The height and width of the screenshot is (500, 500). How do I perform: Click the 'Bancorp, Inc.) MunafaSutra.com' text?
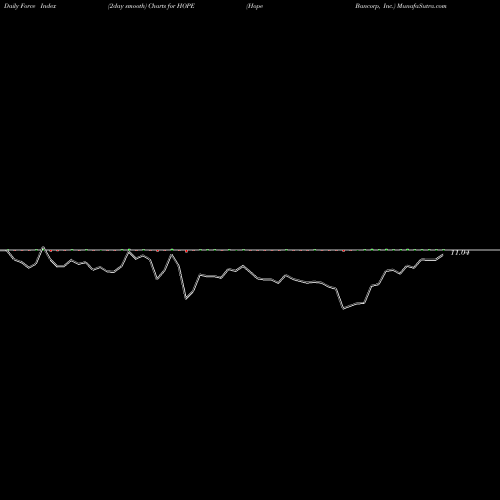[x=401, y=6]
